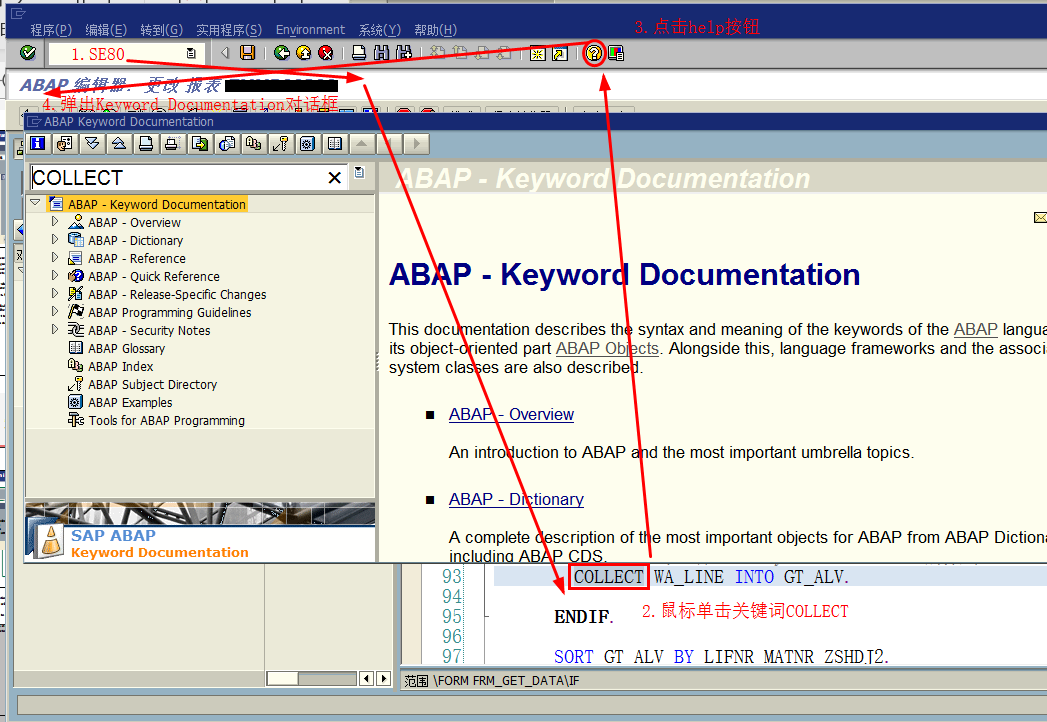The width and height of the screenshot is (1047, 722).
Task: Click the Customize Local Layout monitor icon
Action: (x=616, y=53)
